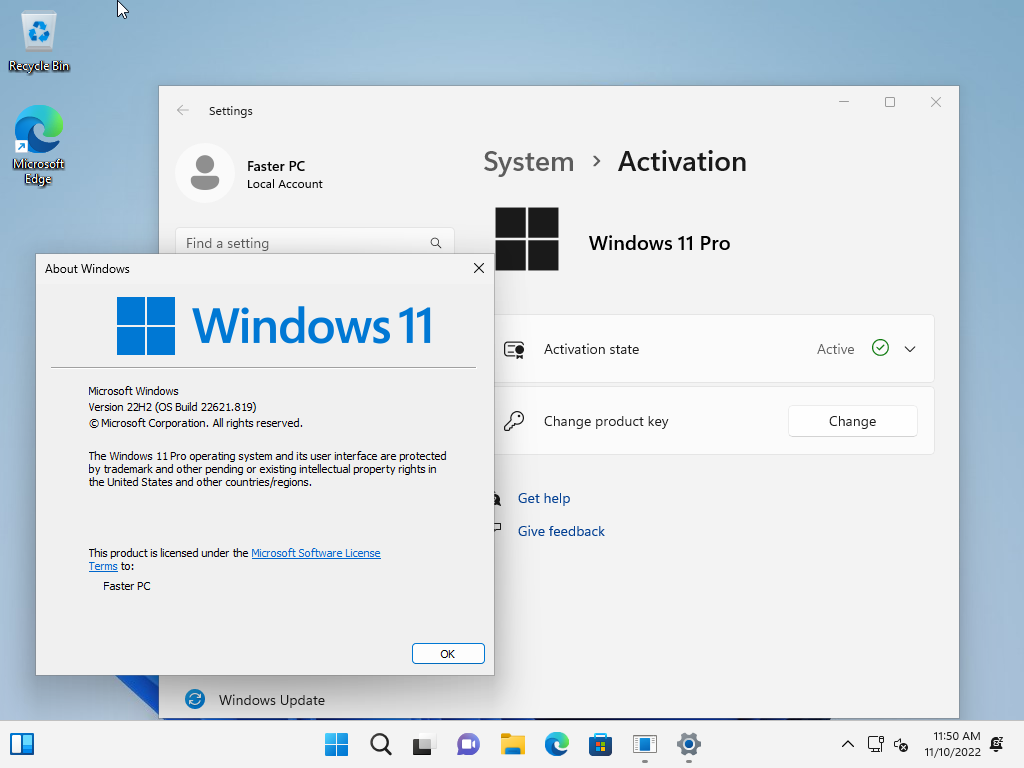Viewport: 1024px width, 768px height.
Task: Click the Change product key key icon
Action: (x=514, y=421)
